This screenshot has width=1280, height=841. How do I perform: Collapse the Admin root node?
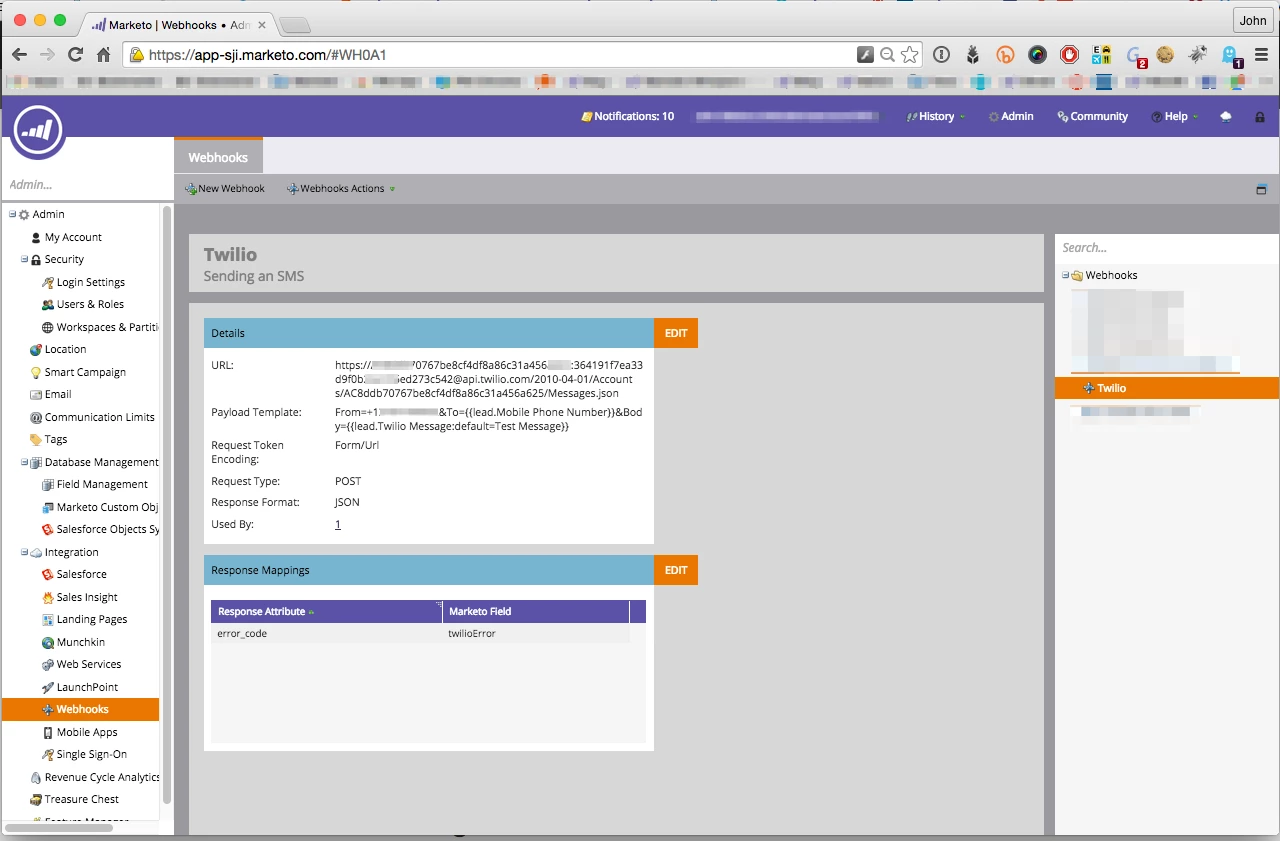click(13, 214)
